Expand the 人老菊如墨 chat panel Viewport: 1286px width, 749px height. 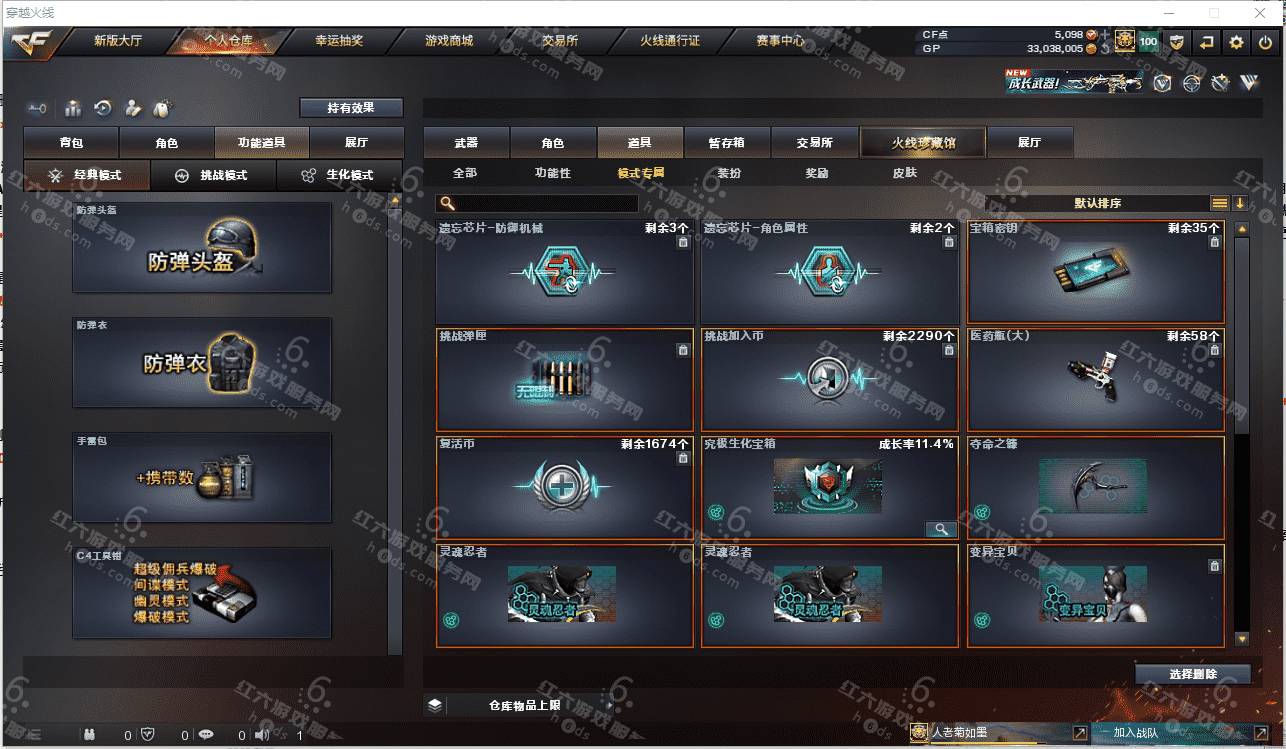(x=1079, y=733)
